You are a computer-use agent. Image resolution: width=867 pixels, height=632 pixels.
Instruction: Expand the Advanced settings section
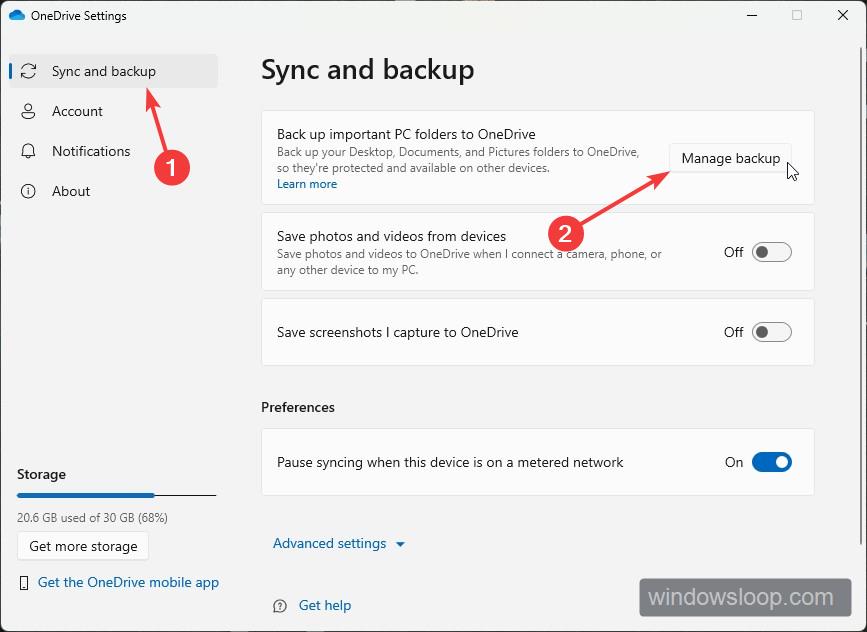click(330, 544)
